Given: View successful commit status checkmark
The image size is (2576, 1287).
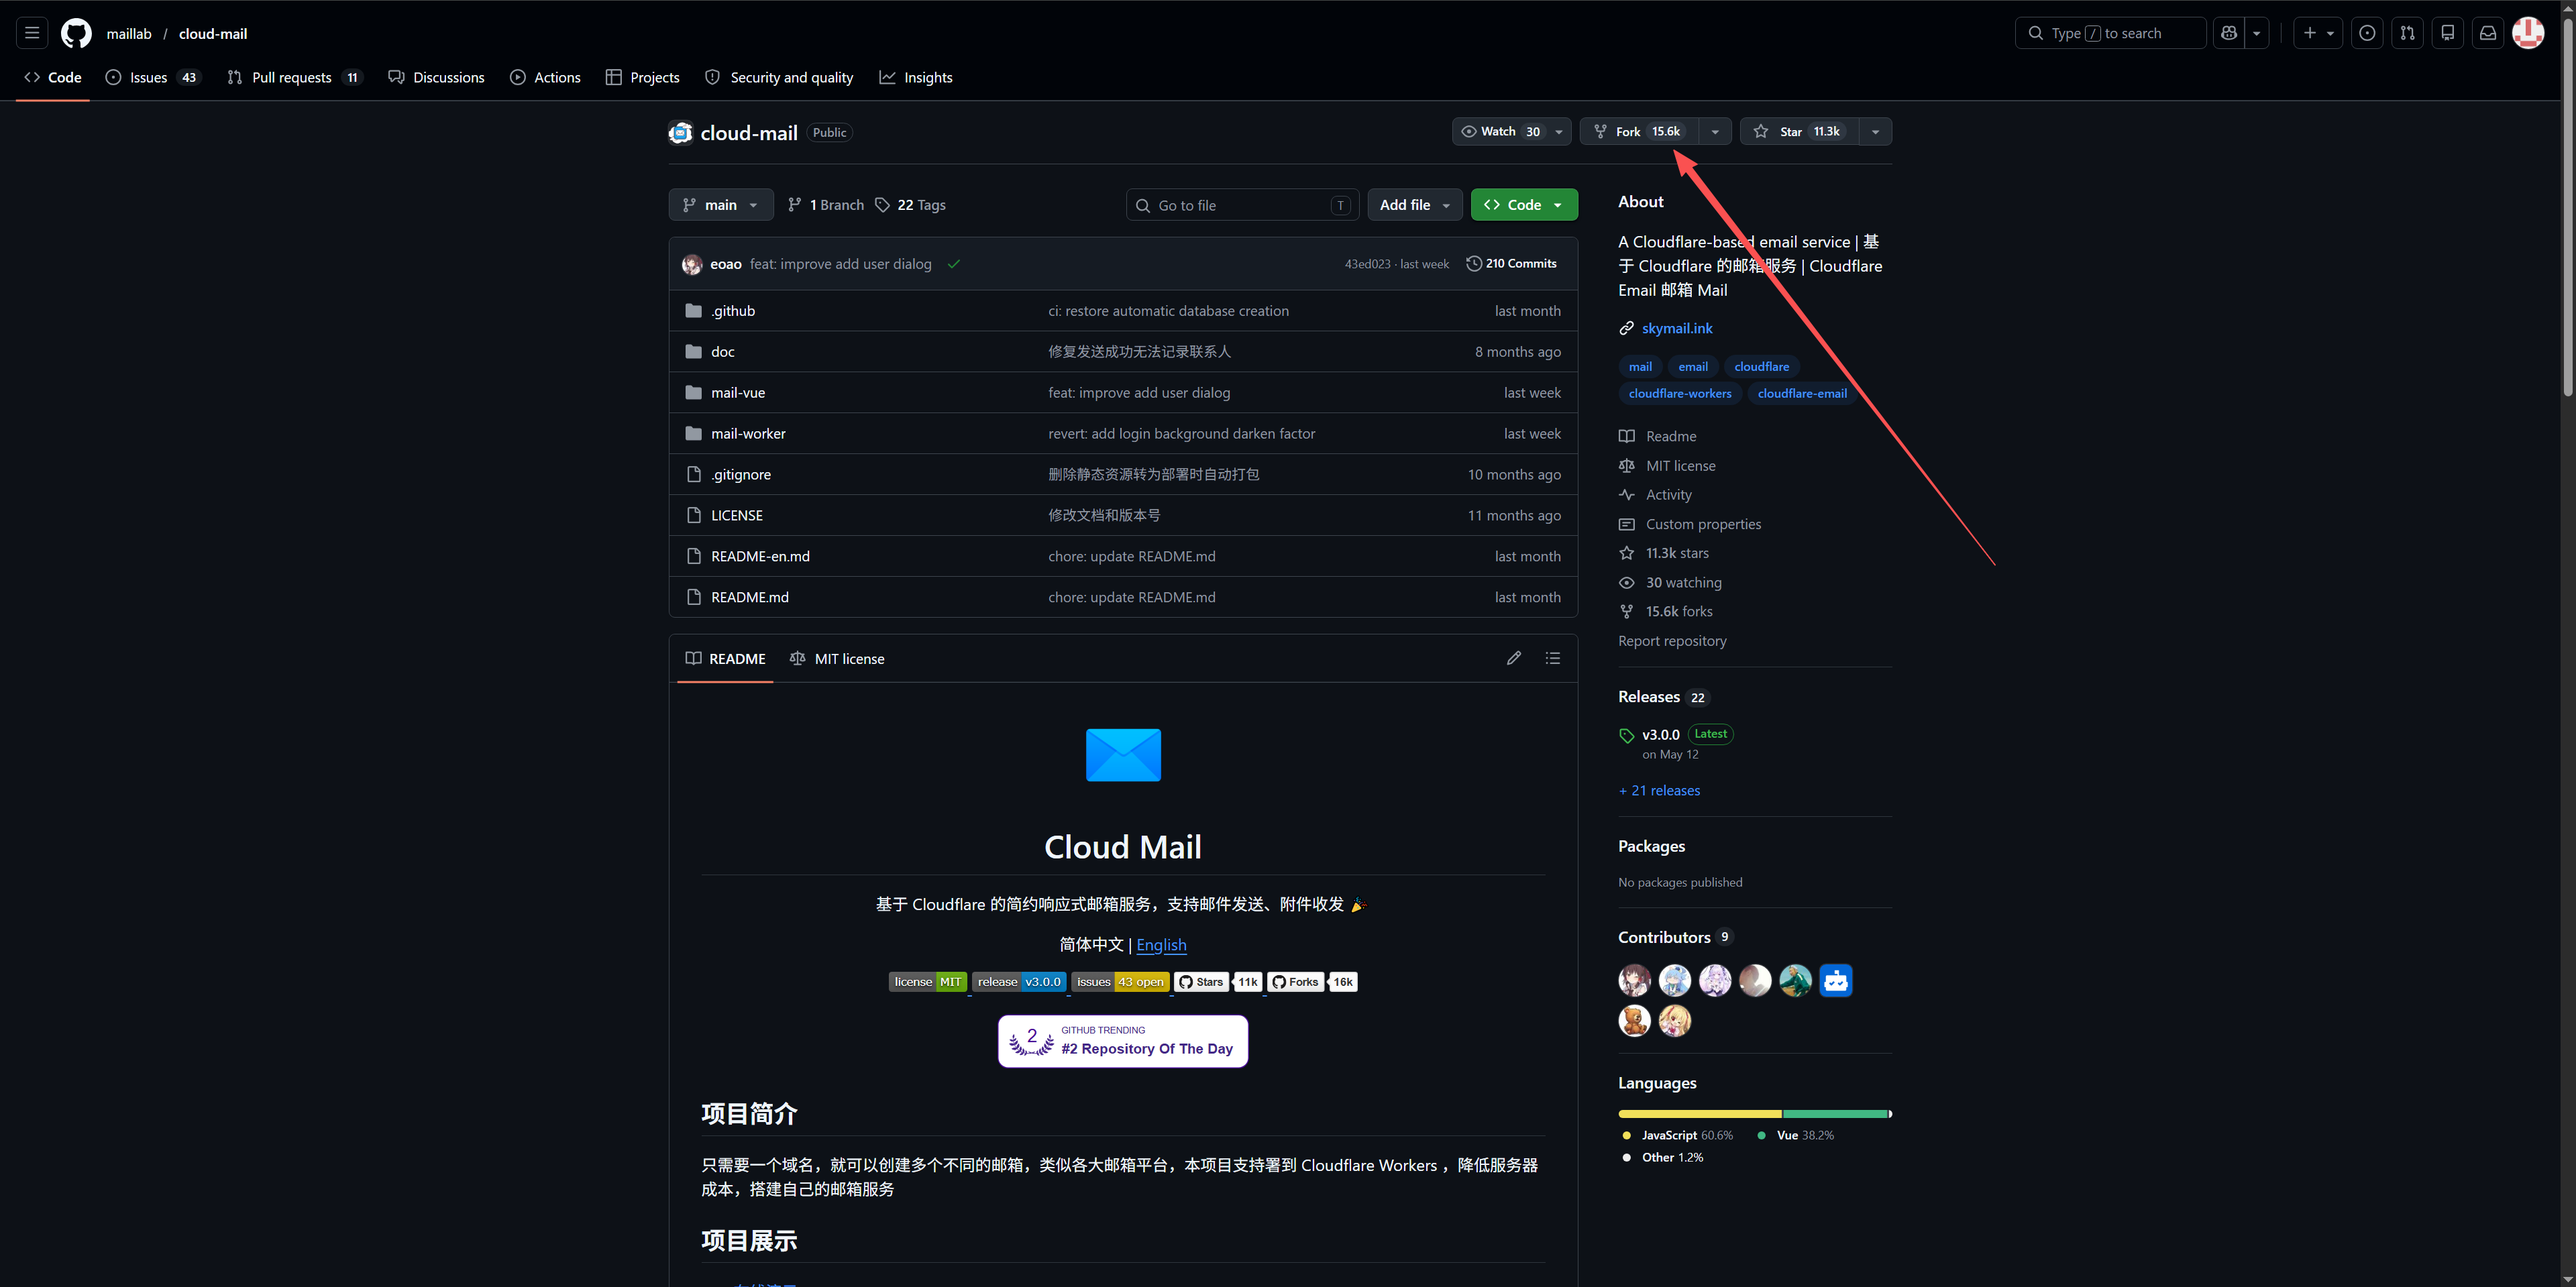Looking at the screenshot, I should (954, 264).
